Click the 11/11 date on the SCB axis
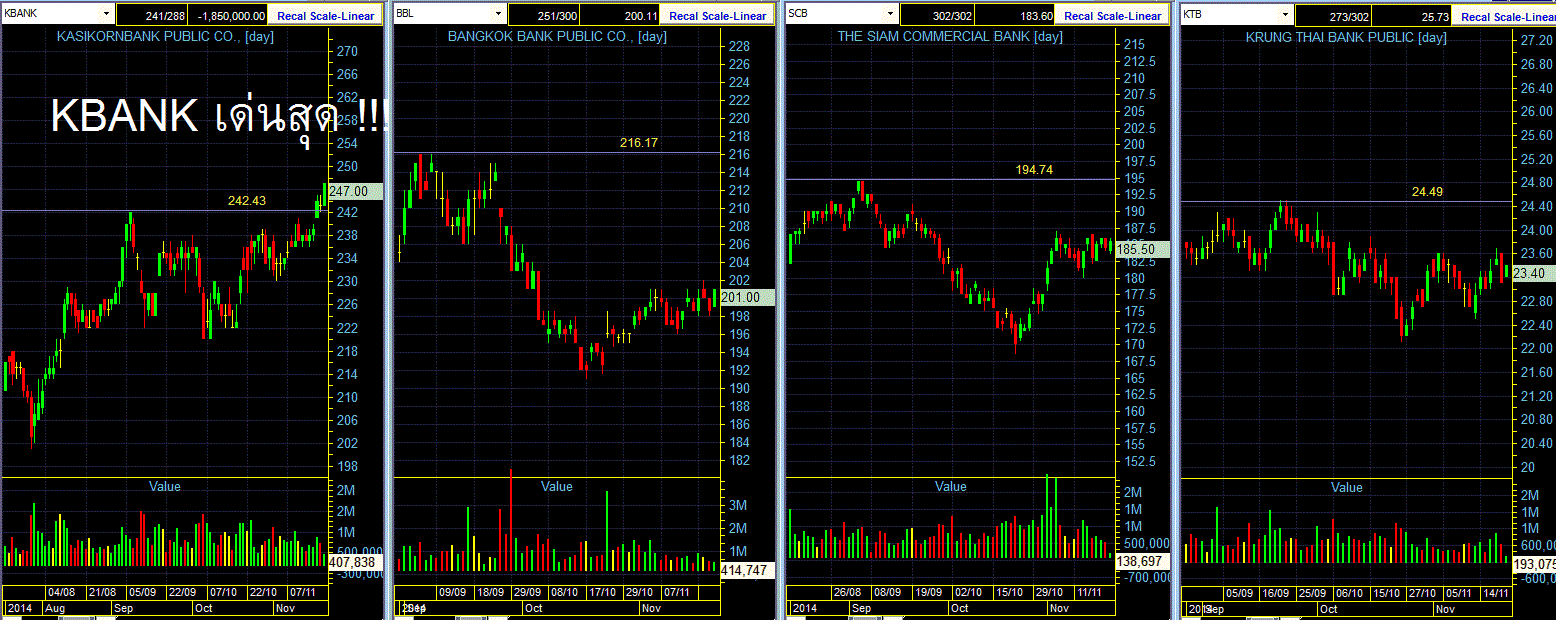 tap(1088, 592)
